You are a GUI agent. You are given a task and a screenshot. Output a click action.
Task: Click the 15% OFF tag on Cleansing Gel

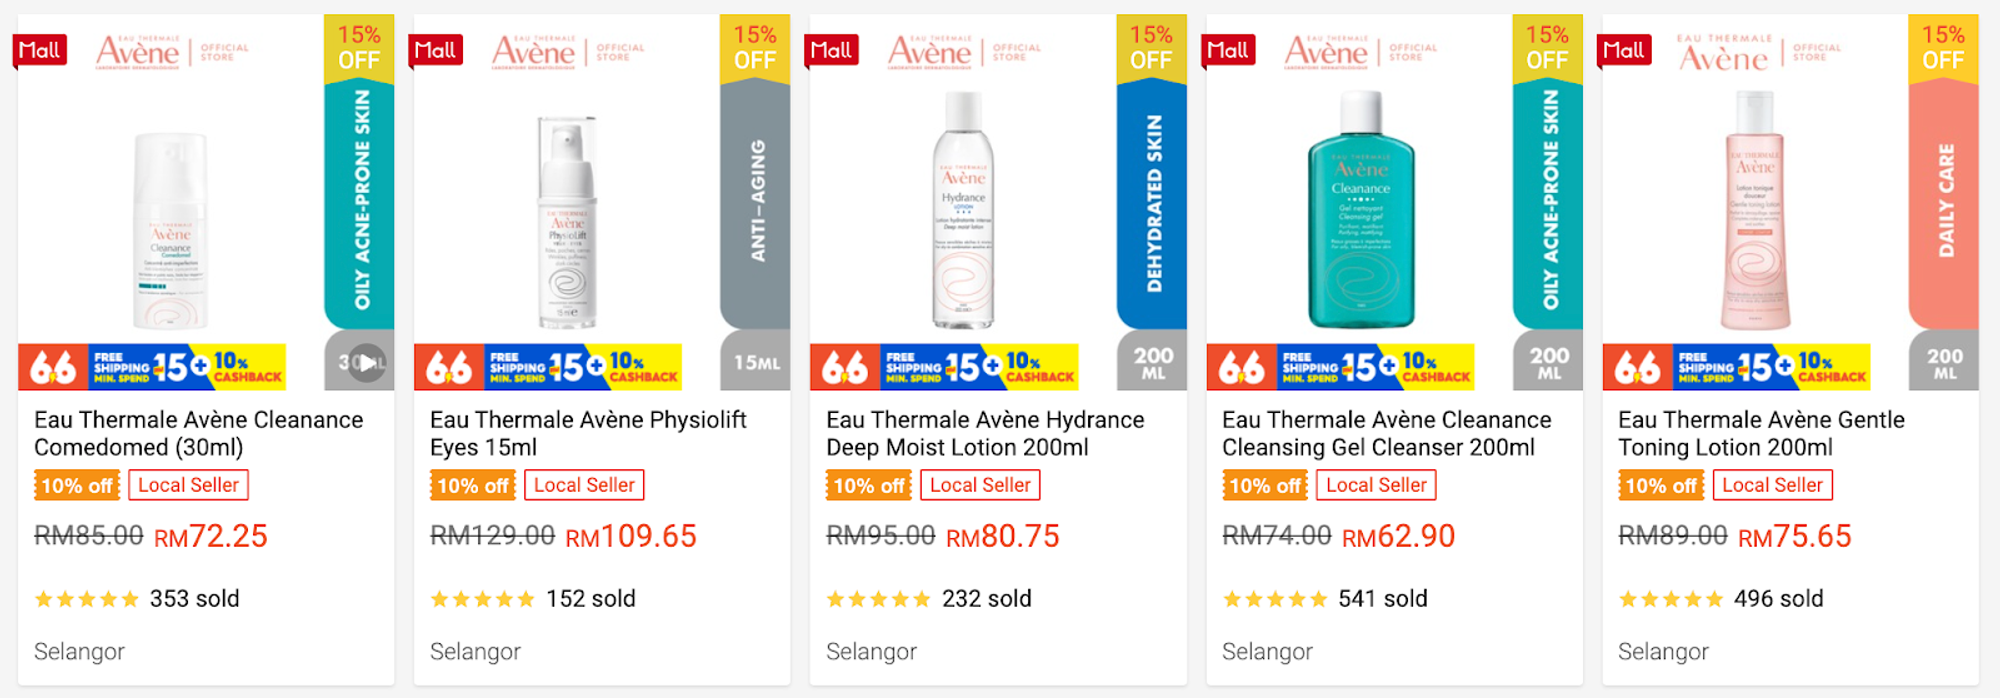[1547, 47]
